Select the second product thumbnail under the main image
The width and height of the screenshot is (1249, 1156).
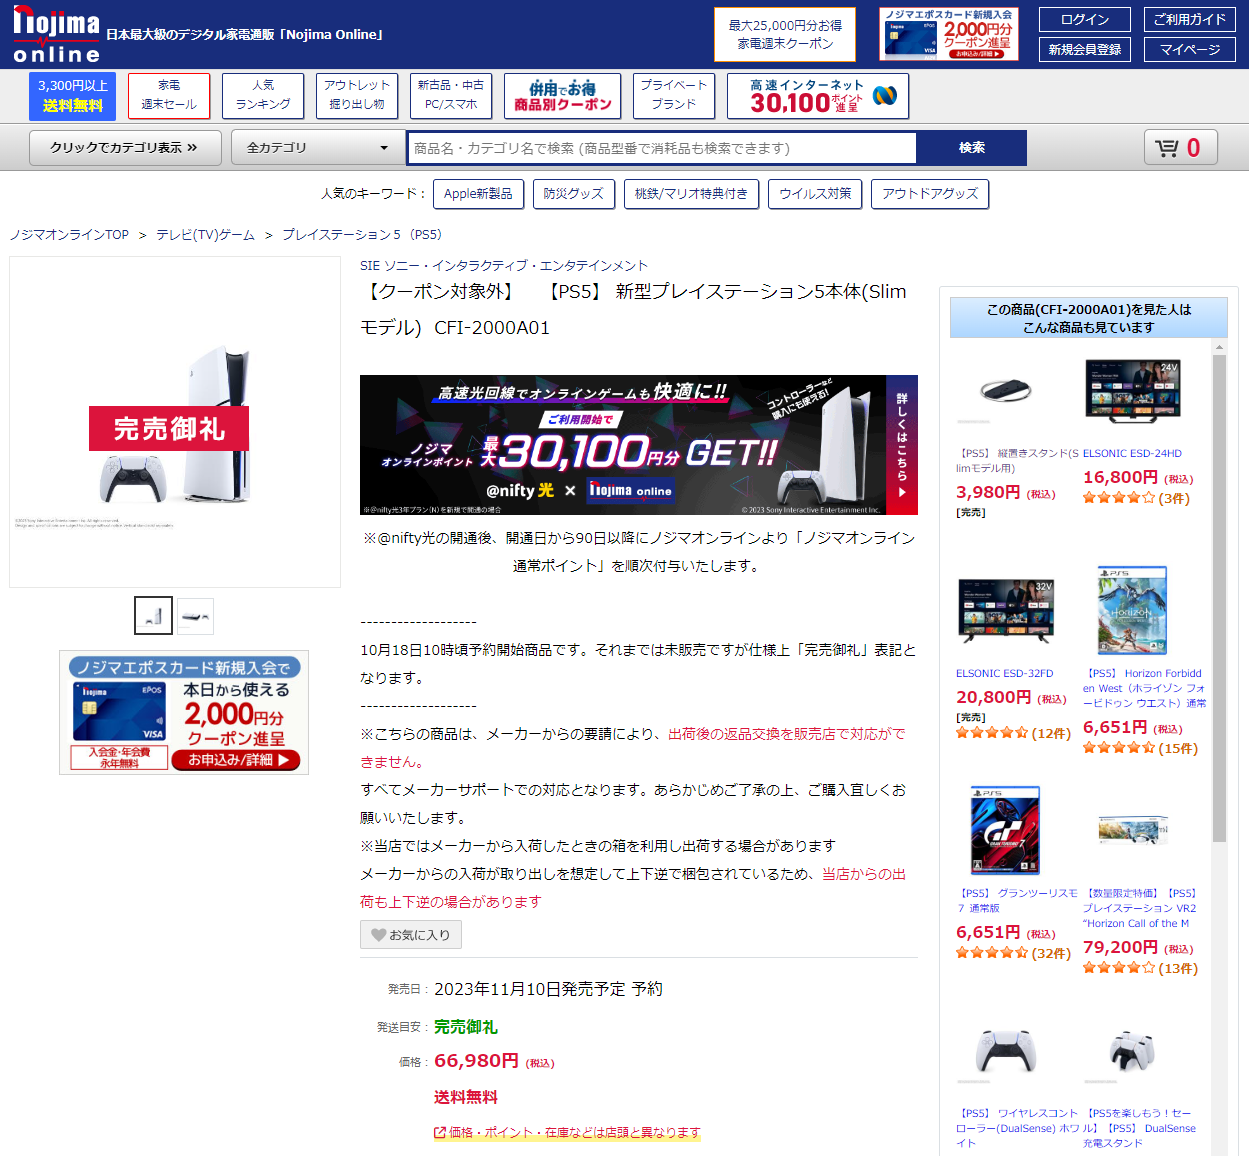pyautogui.click(x=195, y=616)
